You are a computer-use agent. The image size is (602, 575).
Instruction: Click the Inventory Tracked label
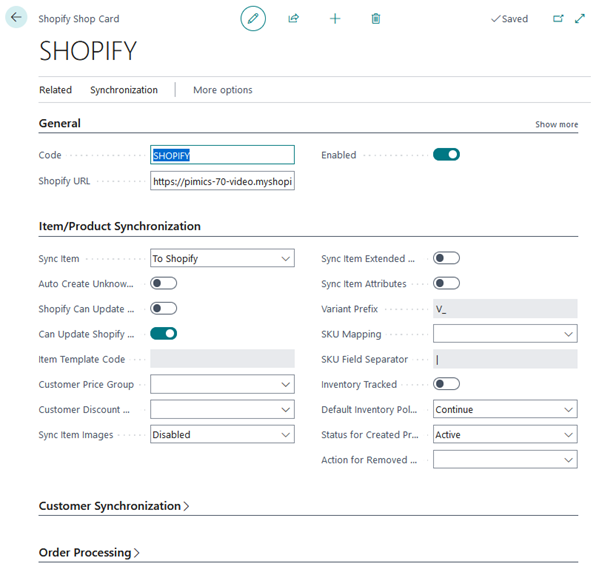(x=359, y=385)
